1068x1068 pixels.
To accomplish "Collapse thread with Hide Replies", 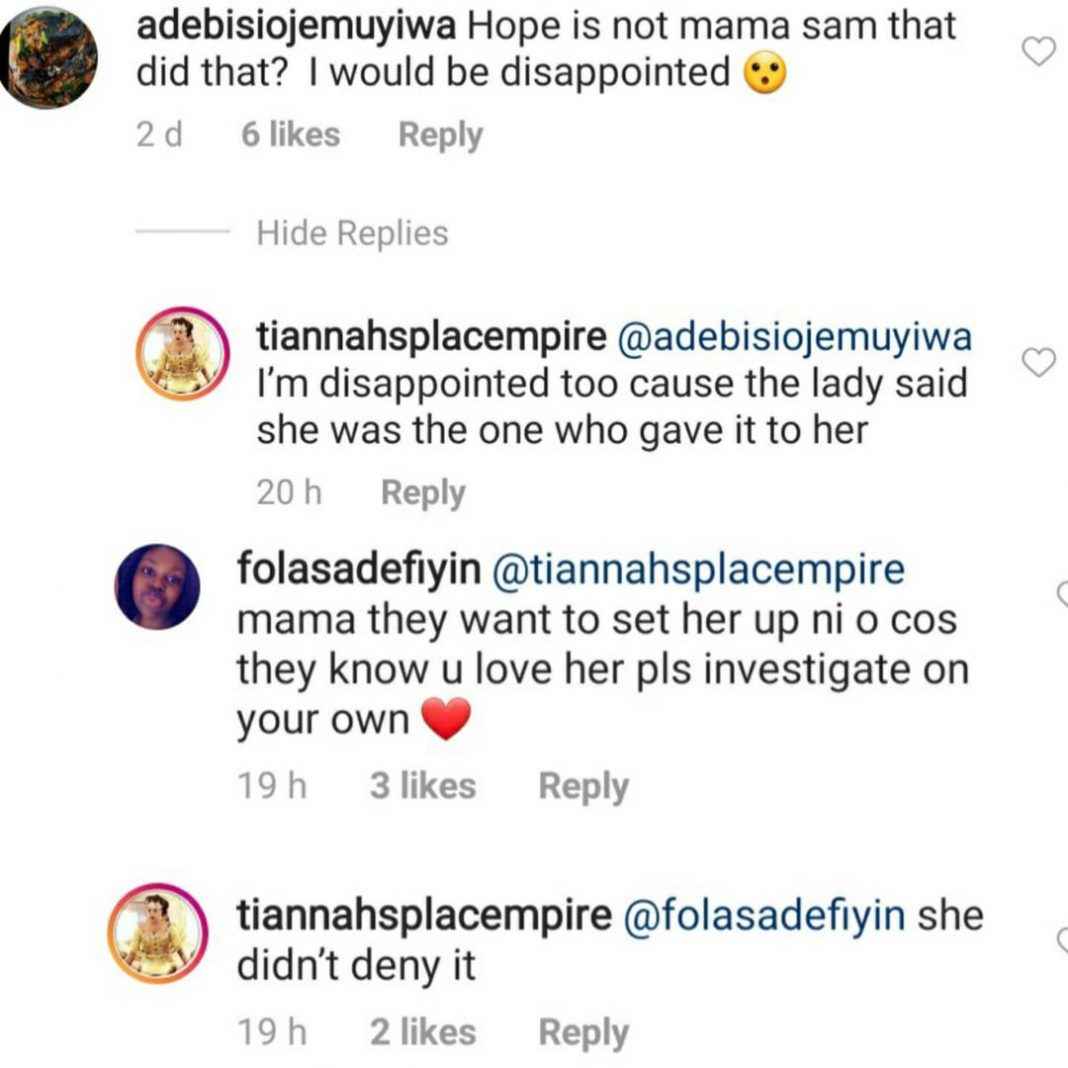I will [352, 233].
